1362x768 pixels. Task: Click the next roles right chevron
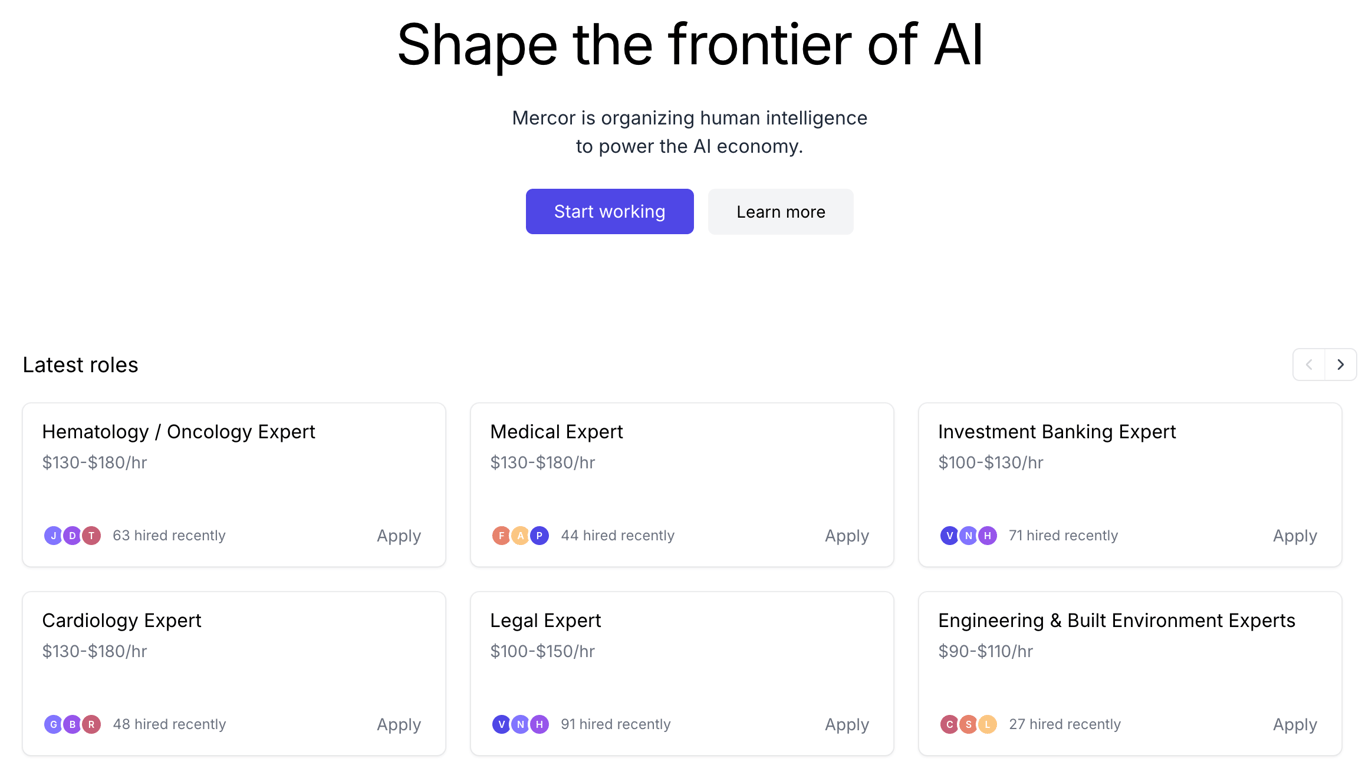(1340, 365)
